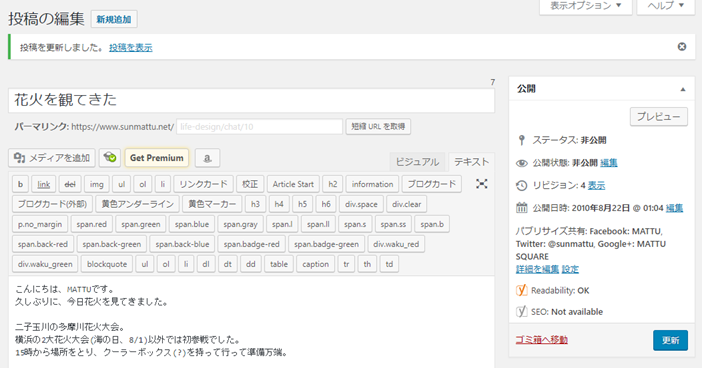702x368 pixels.
Task: Open Publicize 設定 link
Action: point(570,269)
